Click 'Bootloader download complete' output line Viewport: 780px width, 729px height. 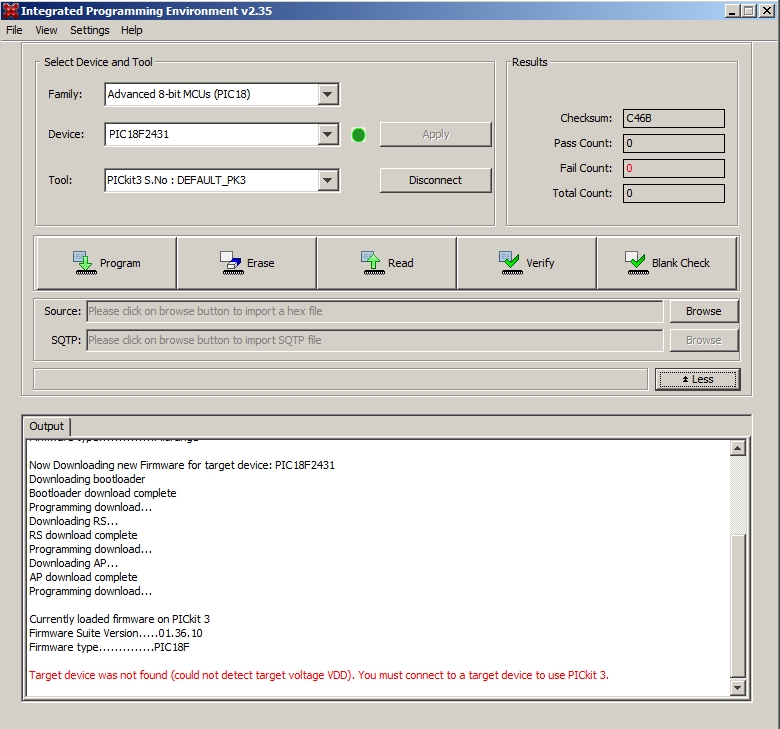point(102,493)
